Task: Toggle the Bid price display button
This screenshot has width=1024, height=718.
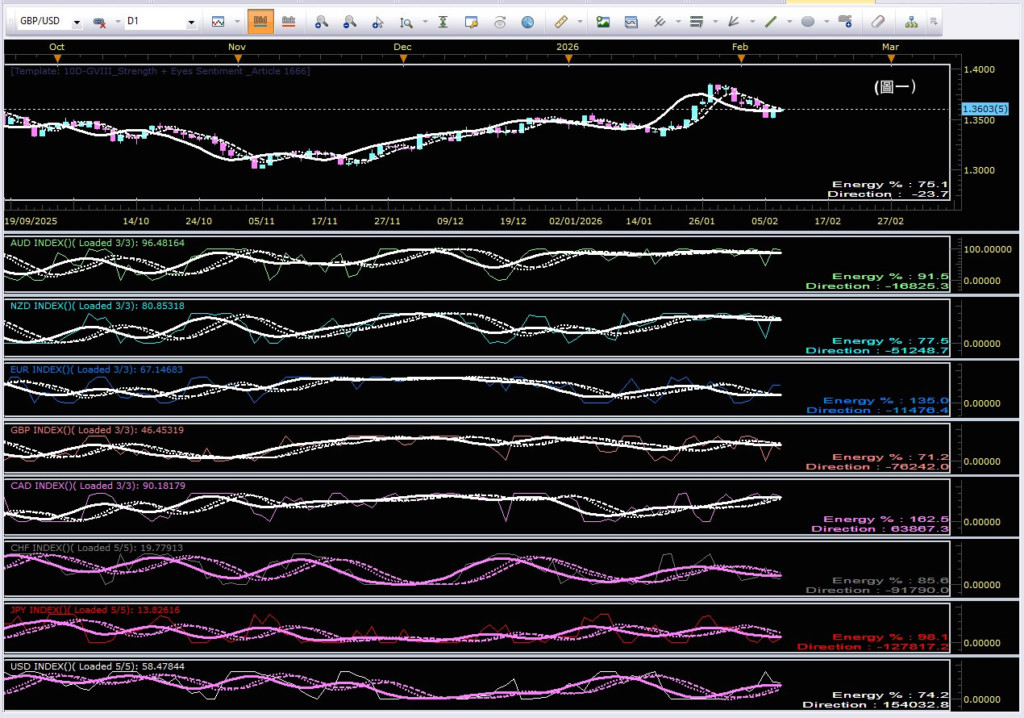Action: [261, 21]
